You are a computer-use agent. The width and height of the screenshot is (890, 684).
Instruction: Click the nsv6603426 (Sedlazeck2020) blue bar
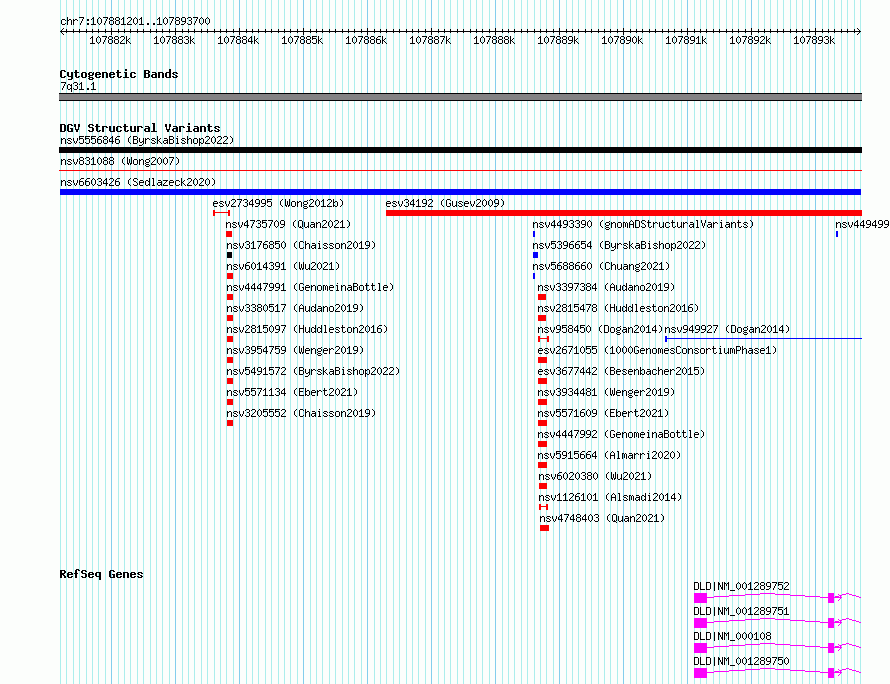pos(460,192)
